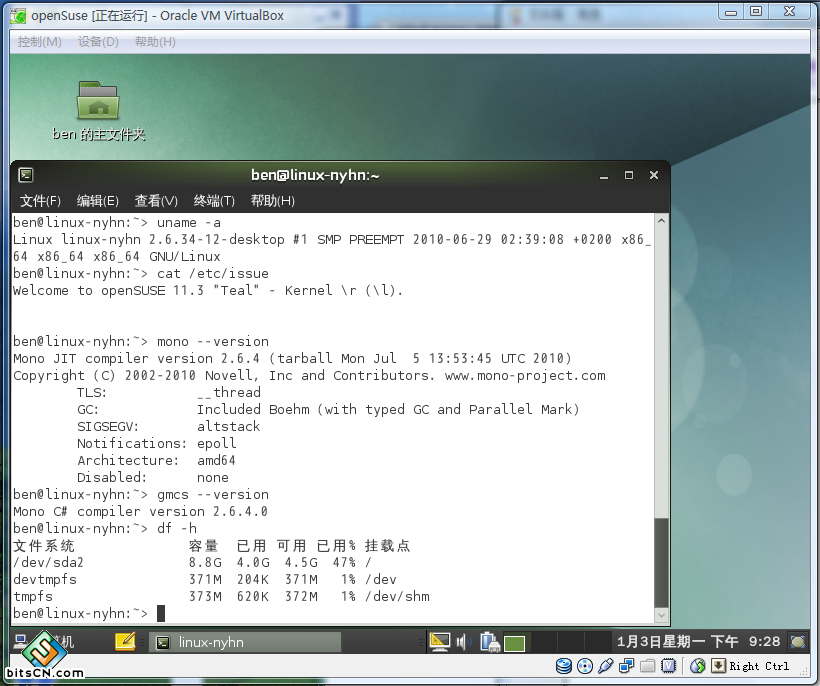Click the devtmpfs filesystem row
This screenshot has height=686, width=820.
coord(204,580)
